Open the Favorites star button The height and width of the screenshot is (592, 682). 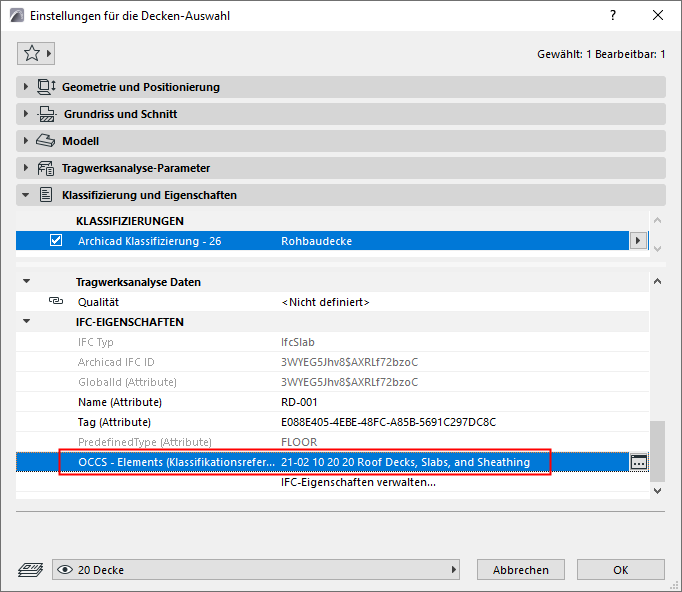36,54
